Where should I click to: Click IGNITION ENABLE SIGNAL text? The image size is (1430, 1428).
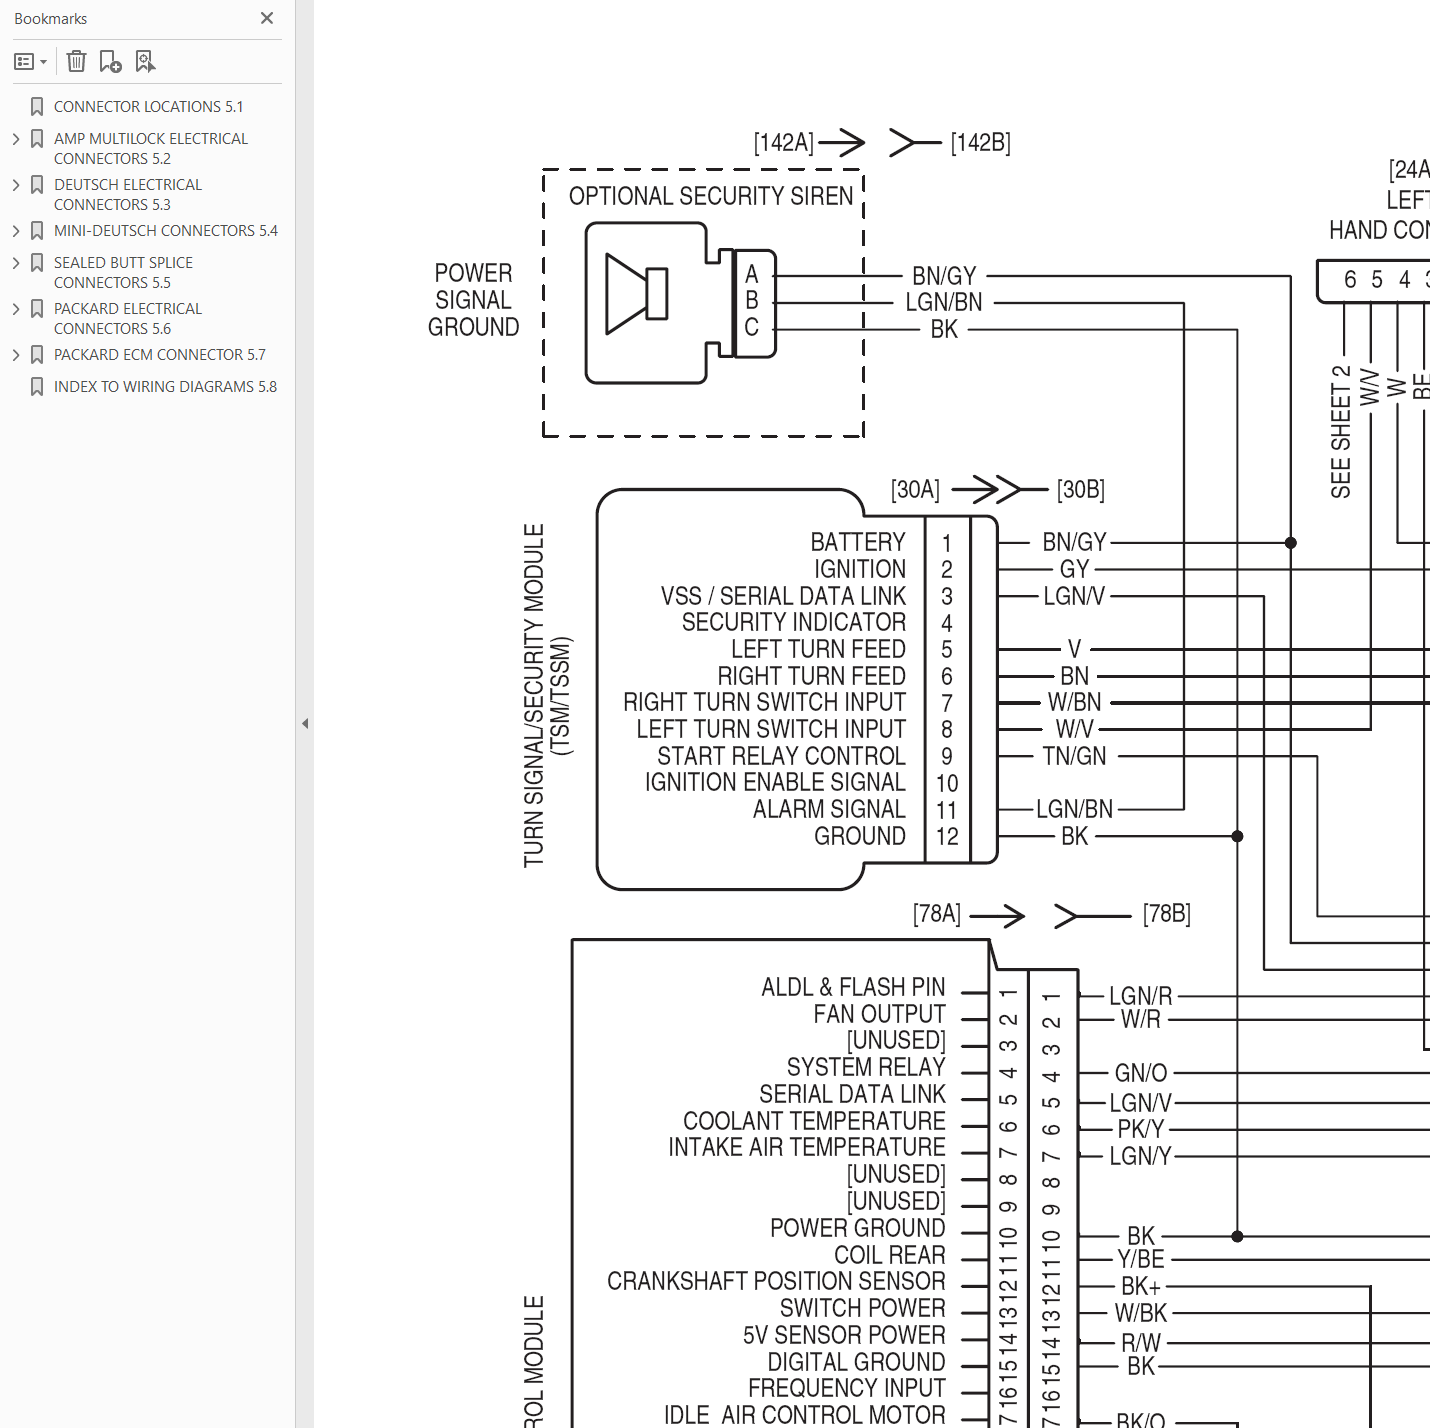pyautogui.click(x=775, y=782)
